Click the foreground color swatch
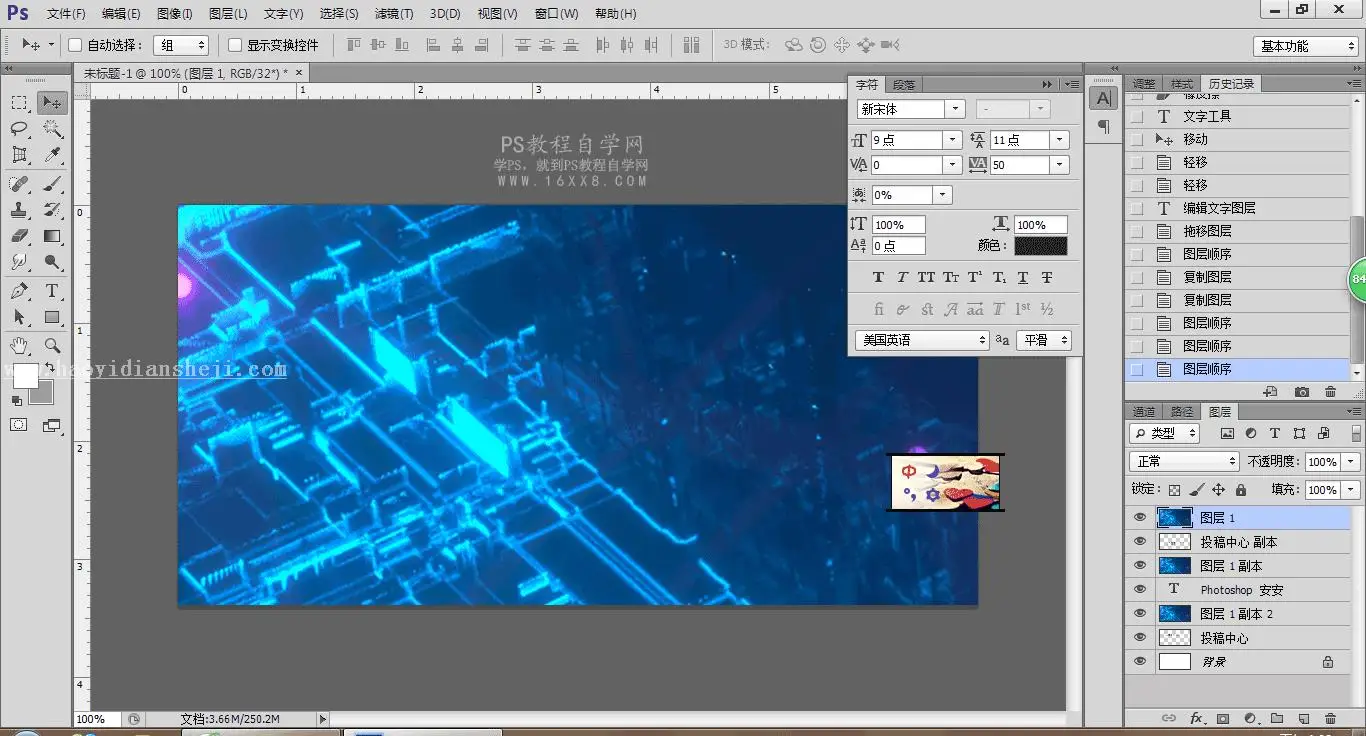Image resolution: width=1366 pixels, height=736 pixels. pyautogui.click(x=25, y=376)
